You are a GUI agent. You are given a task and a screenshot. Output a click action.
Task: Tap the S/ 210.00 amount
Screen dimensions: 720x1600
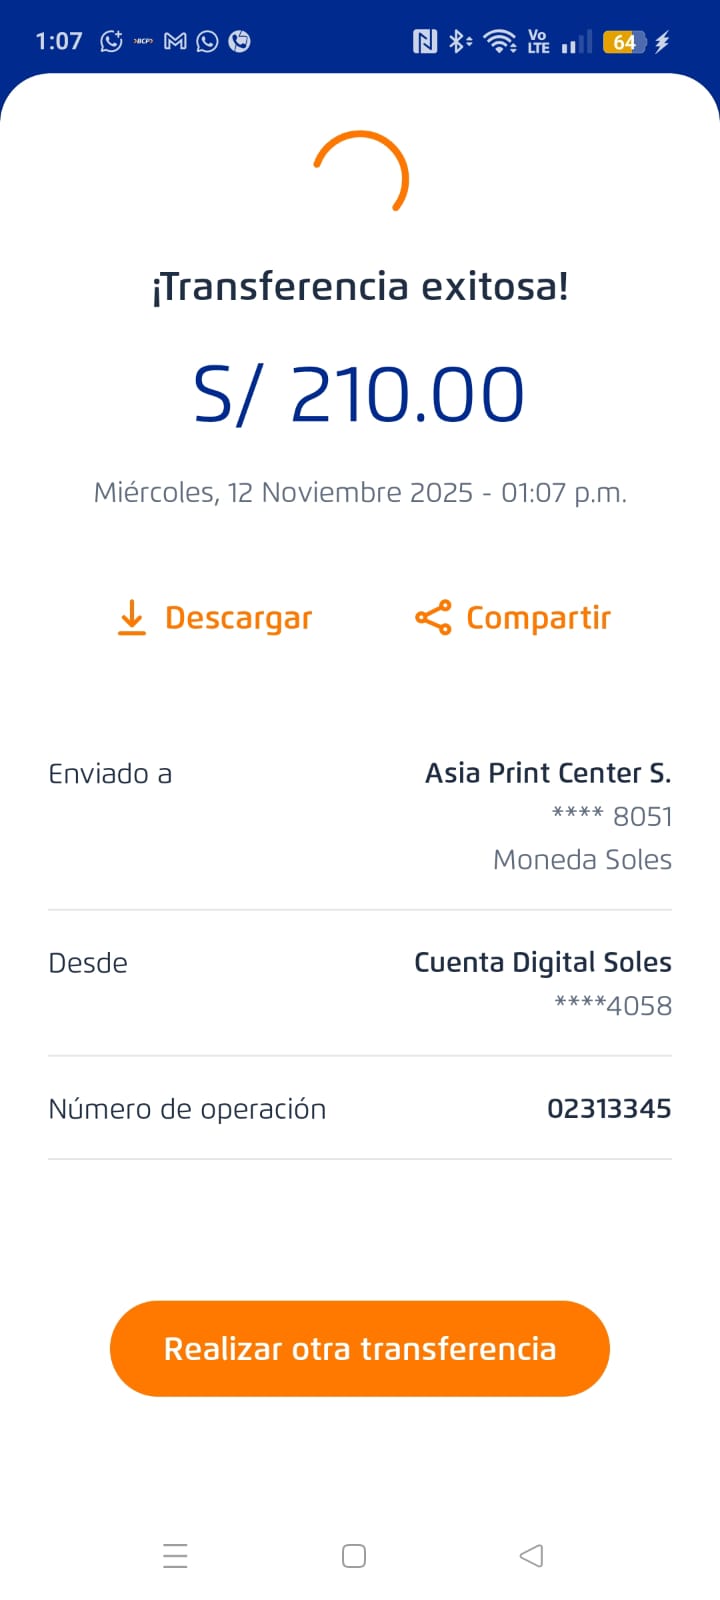[359, 394]
